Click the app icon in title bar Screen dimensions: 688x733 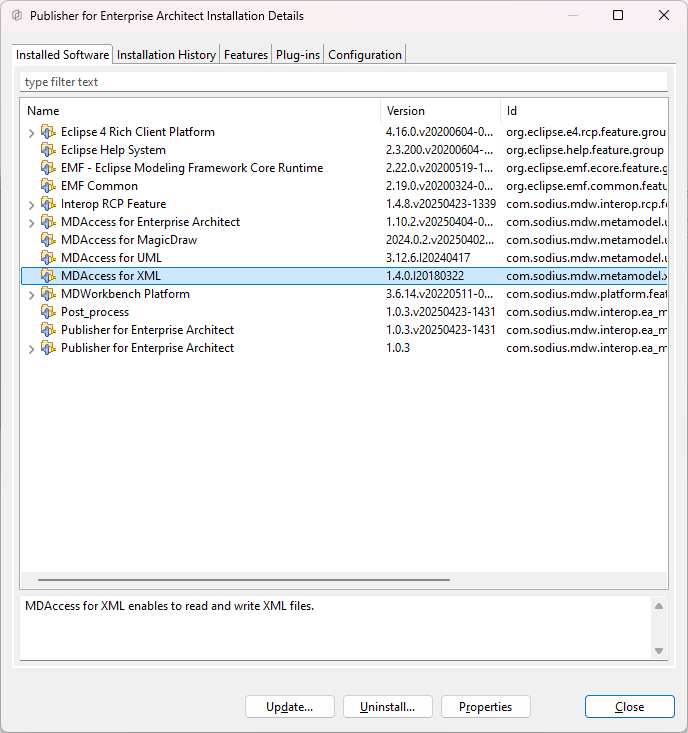point(16,16)
